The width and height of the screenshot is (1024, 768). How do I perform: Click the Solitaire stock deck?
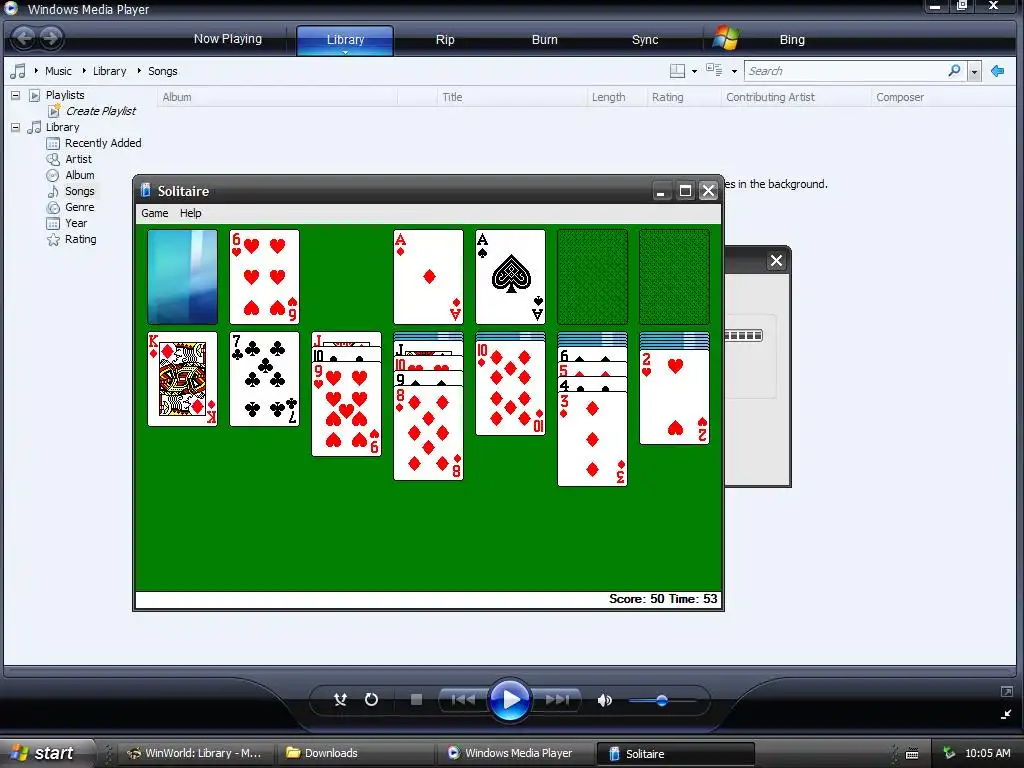(x=182, y=277)
